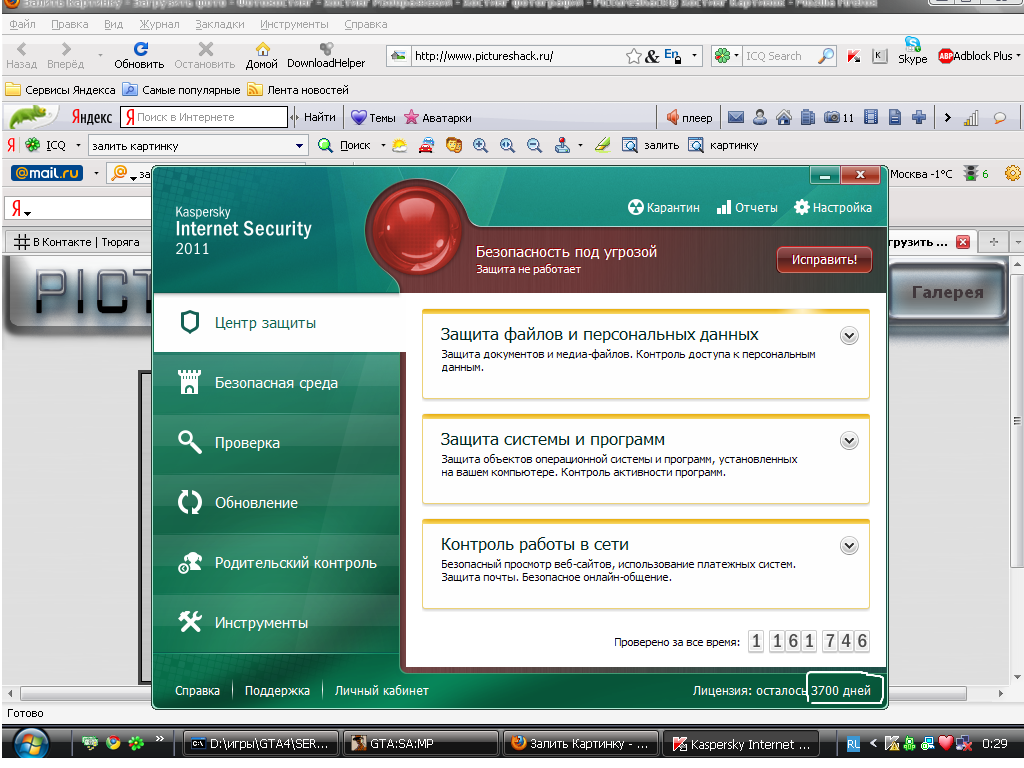Open the В Контакте | Тюряга tab
The image size is (1024, 768).
pyautogui.click(x=77, y=242)
